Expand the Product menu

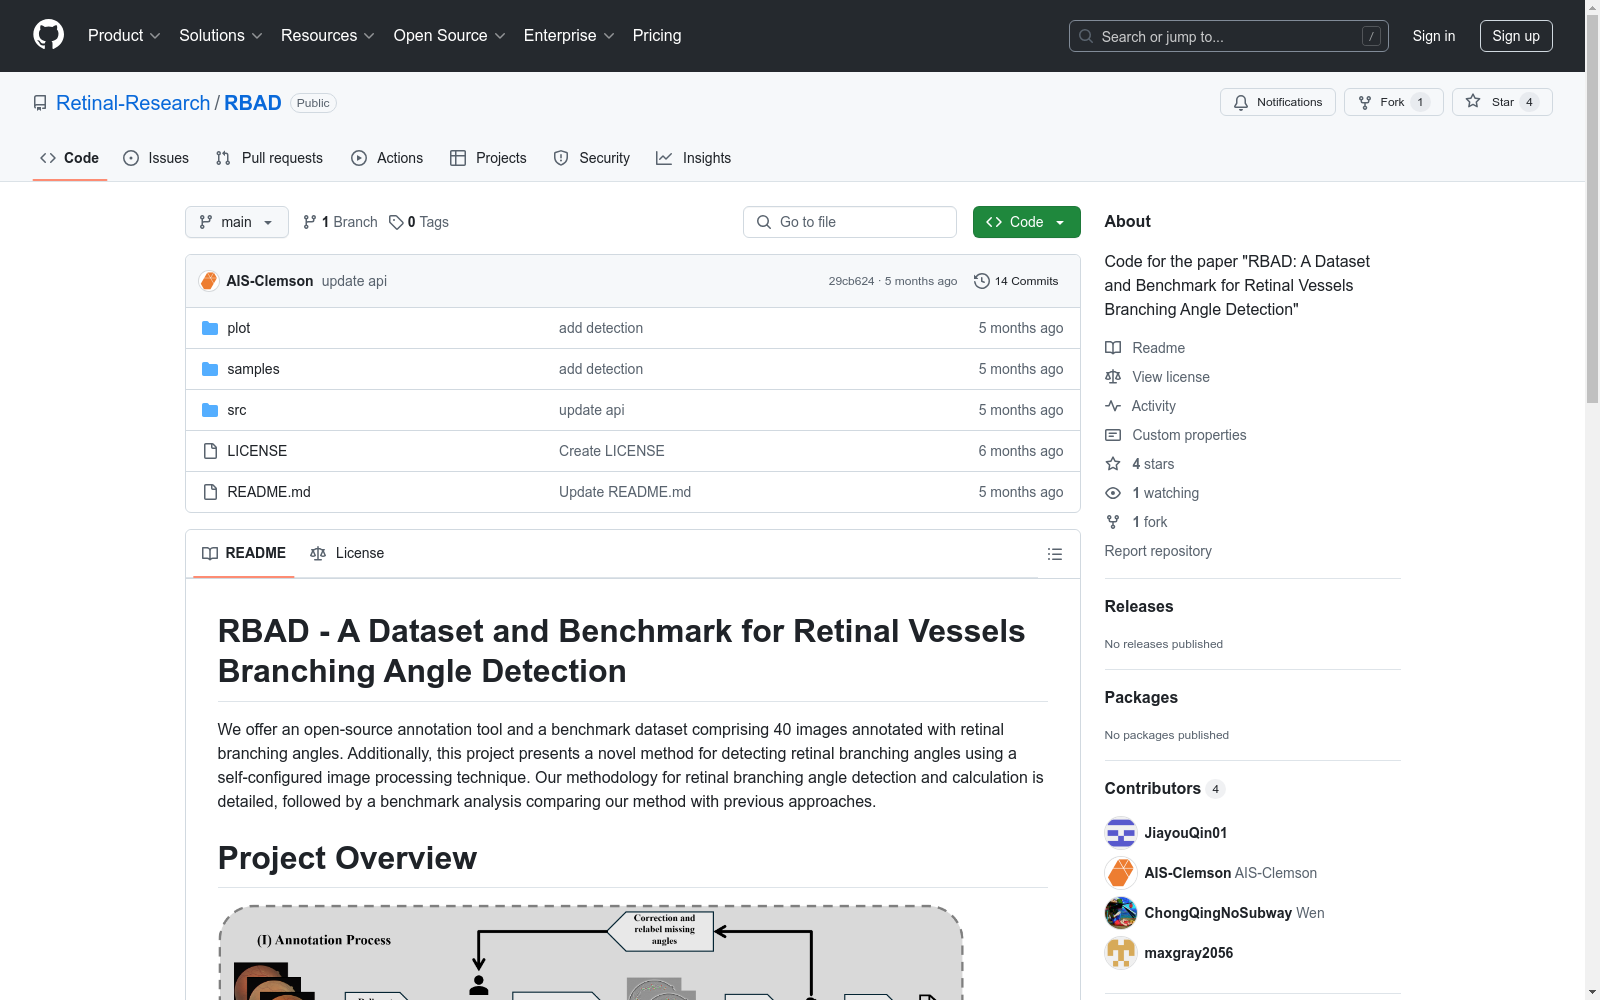124,36
